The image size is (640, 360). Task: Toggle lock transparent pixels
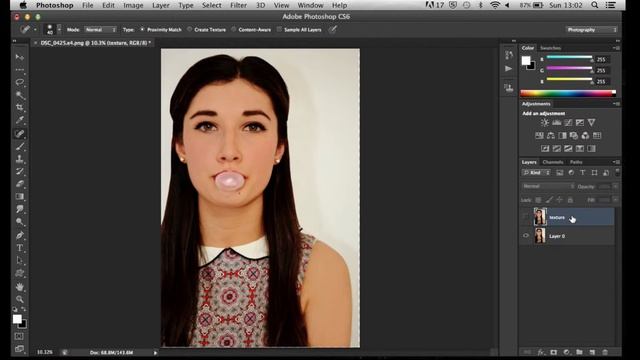[x=538, y=200]
